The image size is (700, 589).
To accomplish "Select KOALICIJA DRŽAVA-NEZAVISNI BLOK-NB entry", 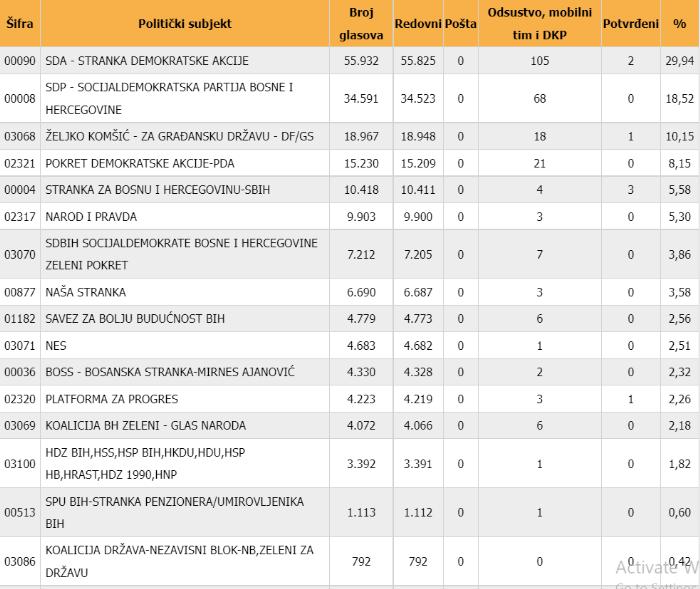I will click(x=179, y=561).
